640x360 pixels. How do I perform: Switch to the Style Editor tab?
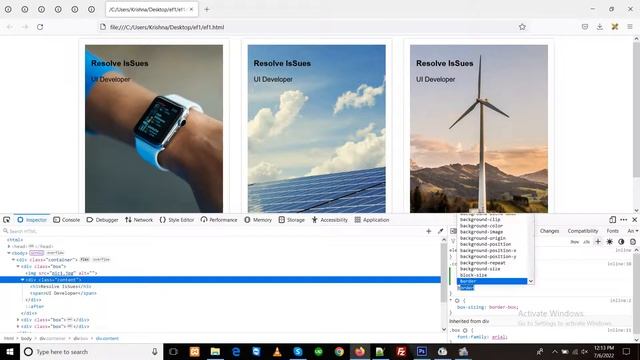coord(177,220)
